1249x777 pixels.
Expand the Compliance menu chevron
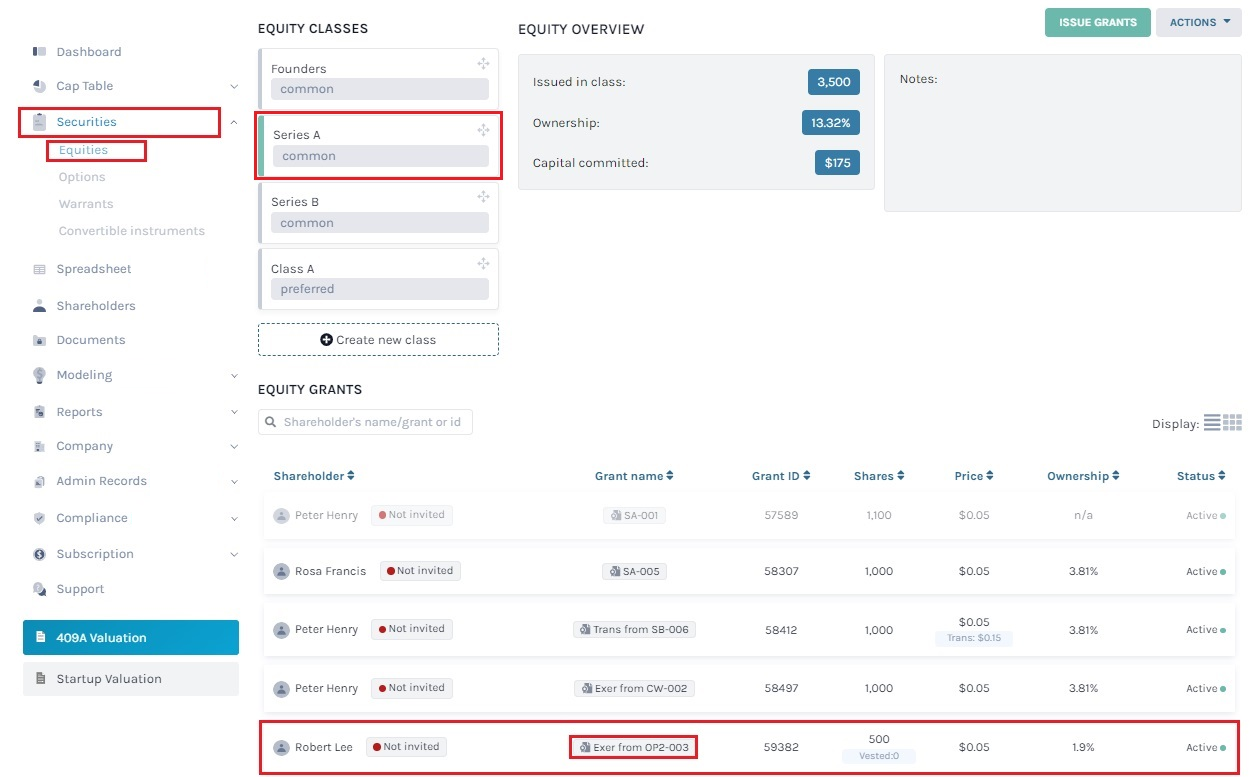[x=233, y=518]
